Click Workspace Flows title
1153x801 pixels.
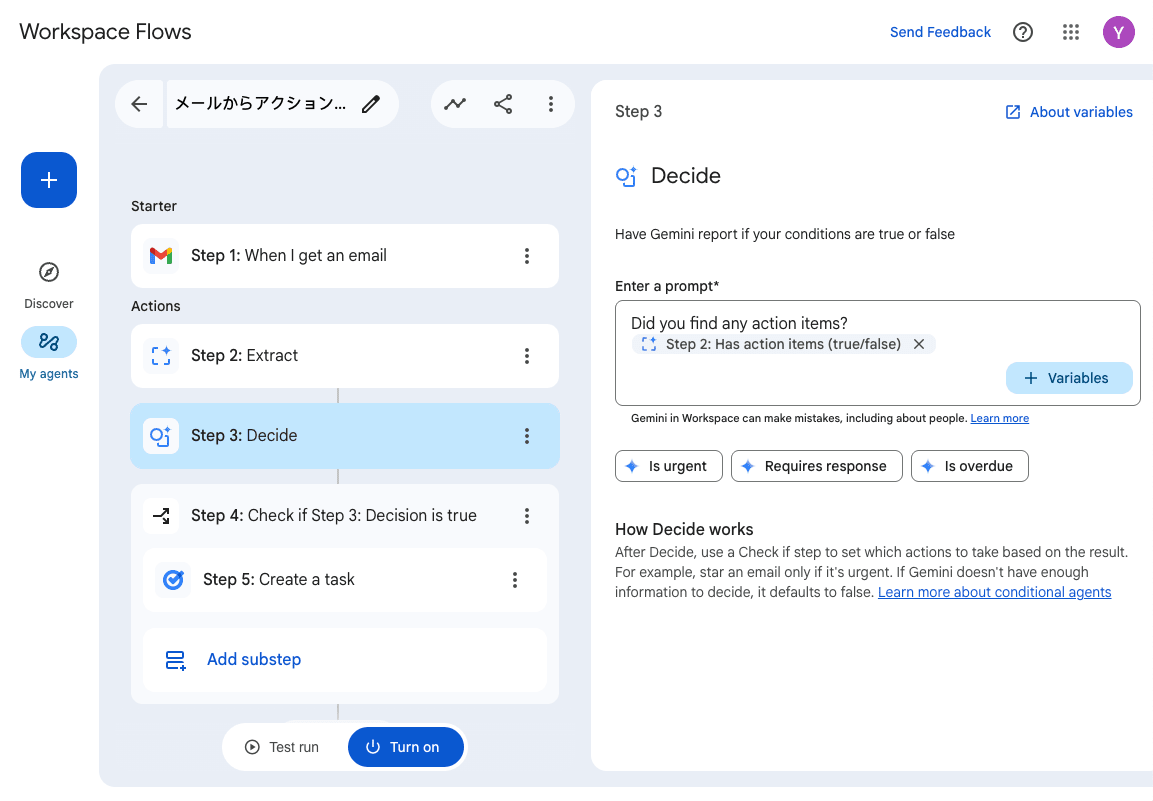[x=105, y=32]
